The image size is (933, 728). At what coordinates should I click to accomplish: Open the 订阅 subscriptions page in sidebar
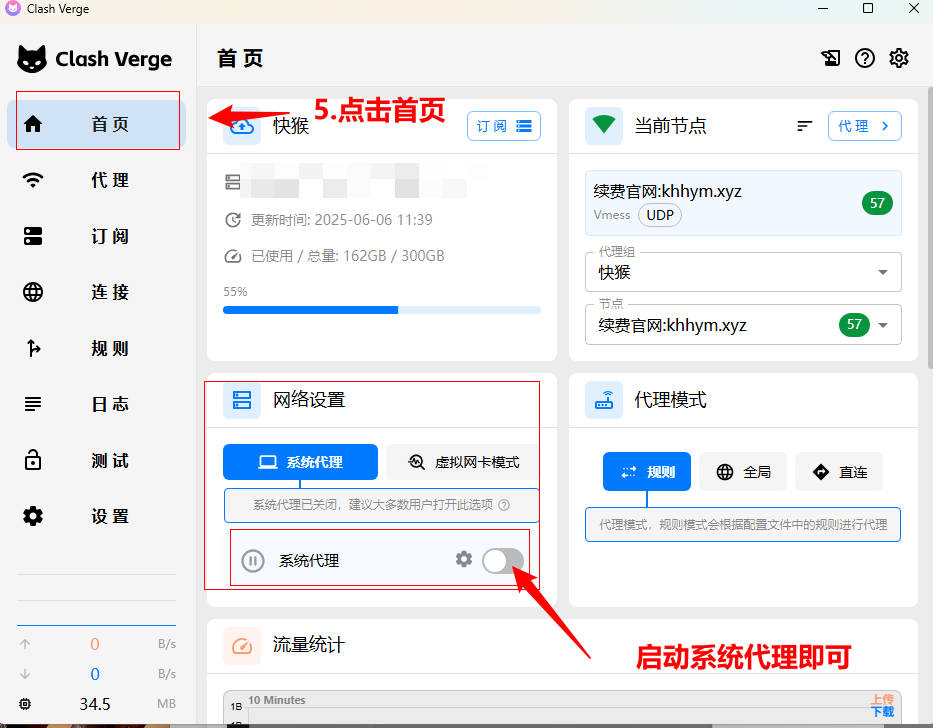point(96,236)
